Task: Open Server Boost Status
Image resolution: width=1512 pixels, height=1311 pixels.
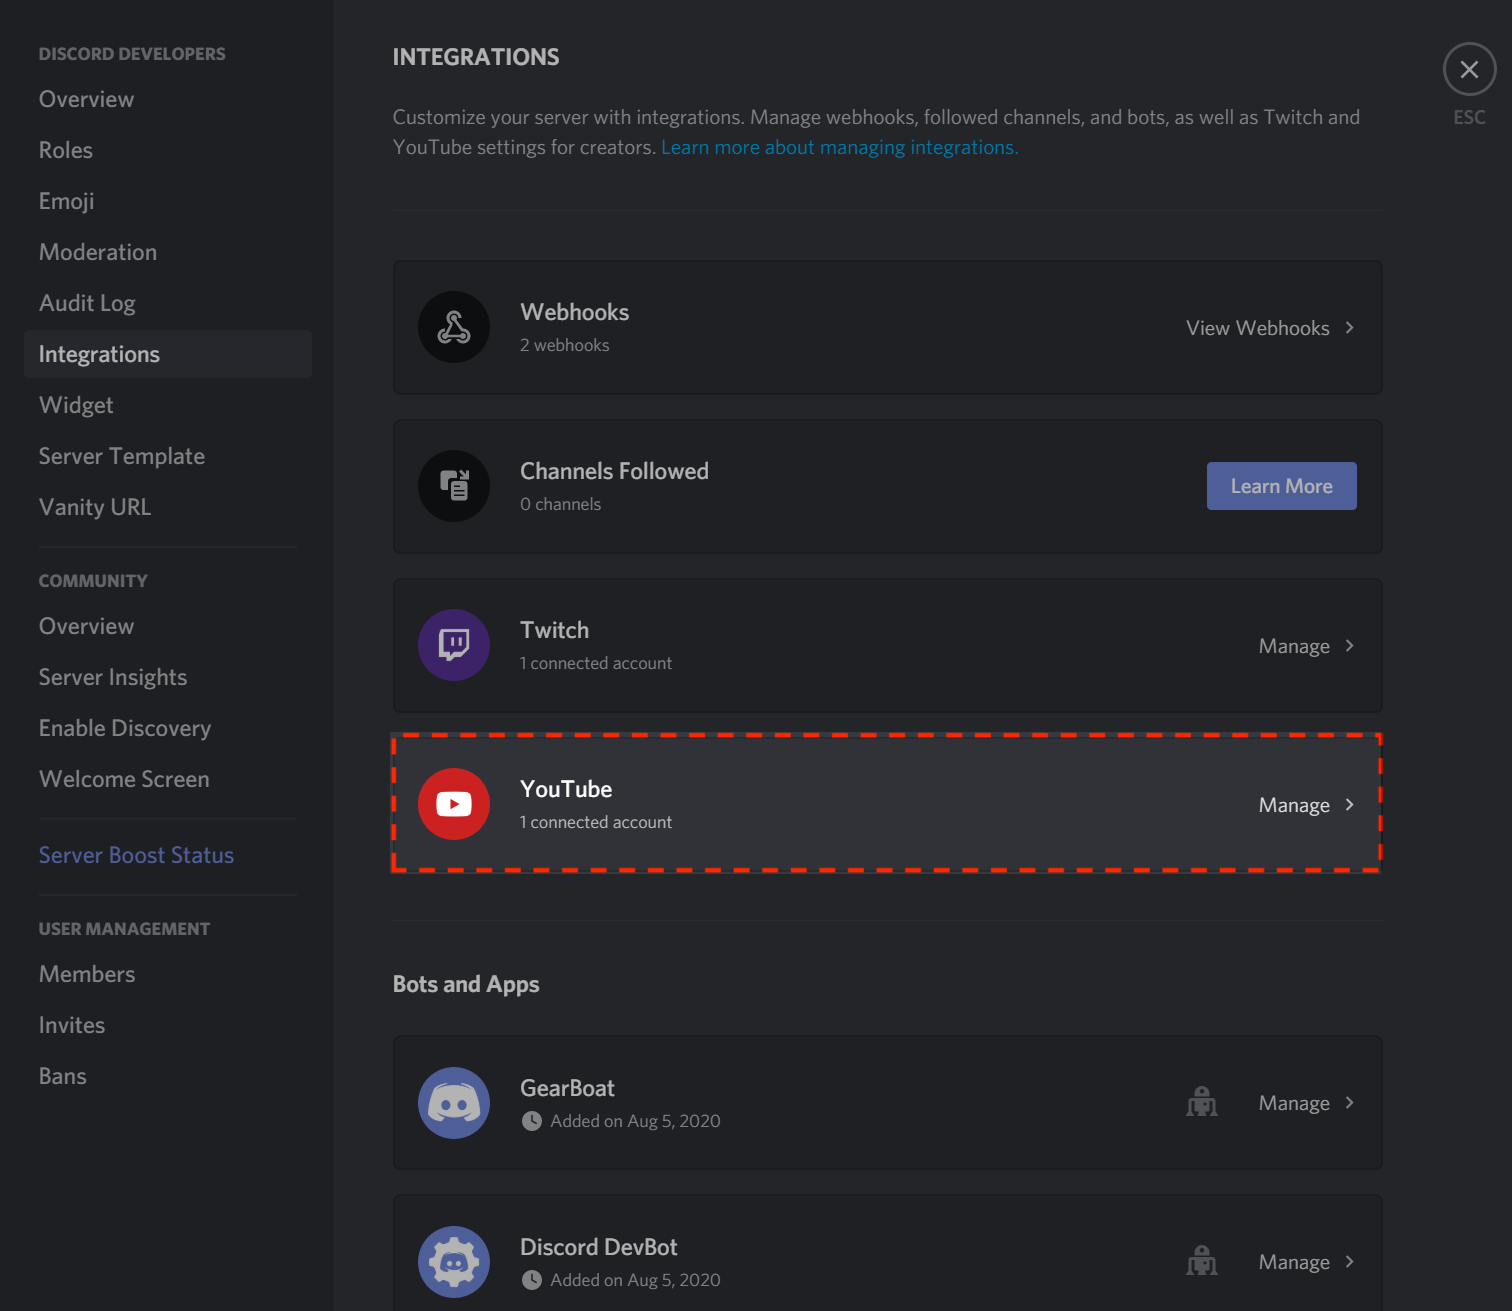Action: click(x=168, y=855)
